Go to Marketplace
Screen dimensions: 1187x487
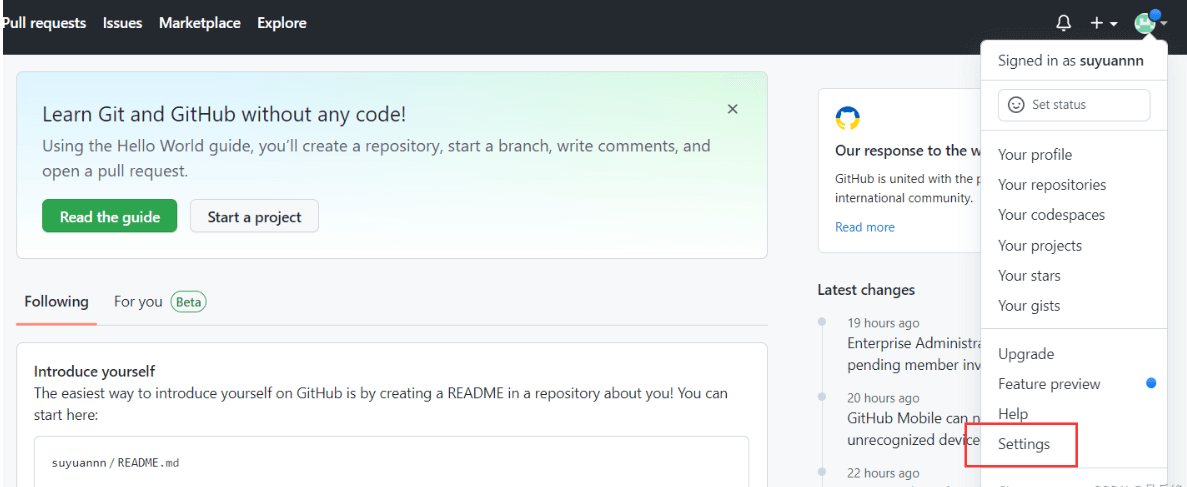(200, 23)
